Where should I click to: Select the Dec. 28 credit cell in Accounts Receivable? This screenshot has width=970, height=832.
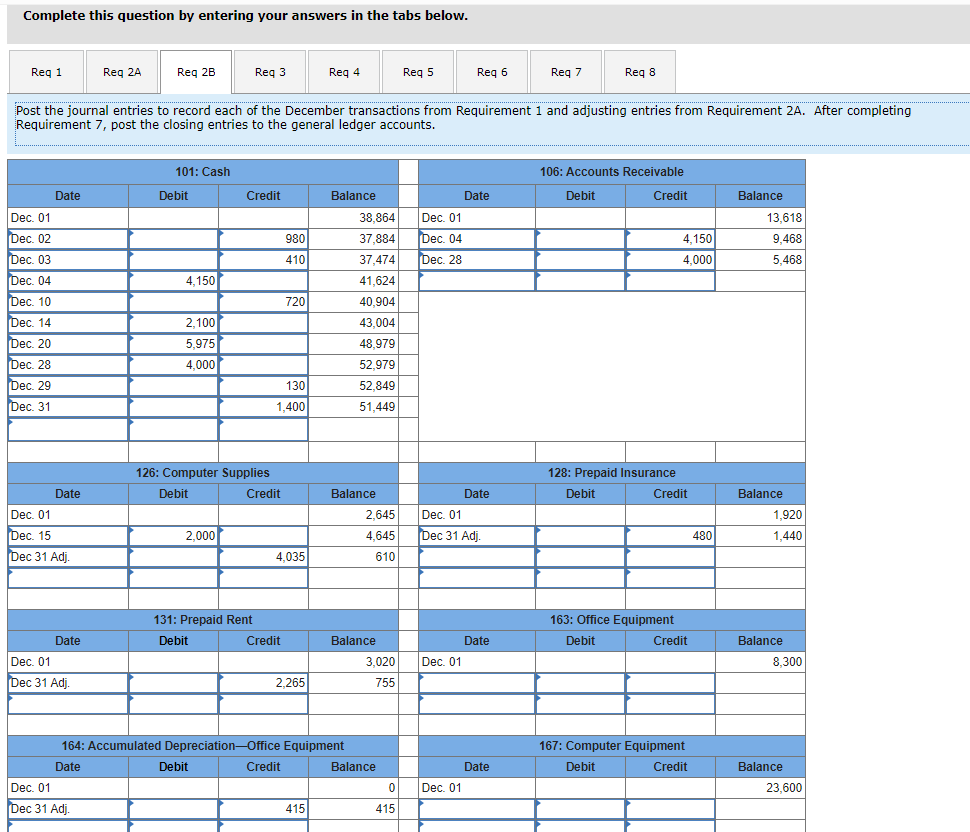[669, 259]
